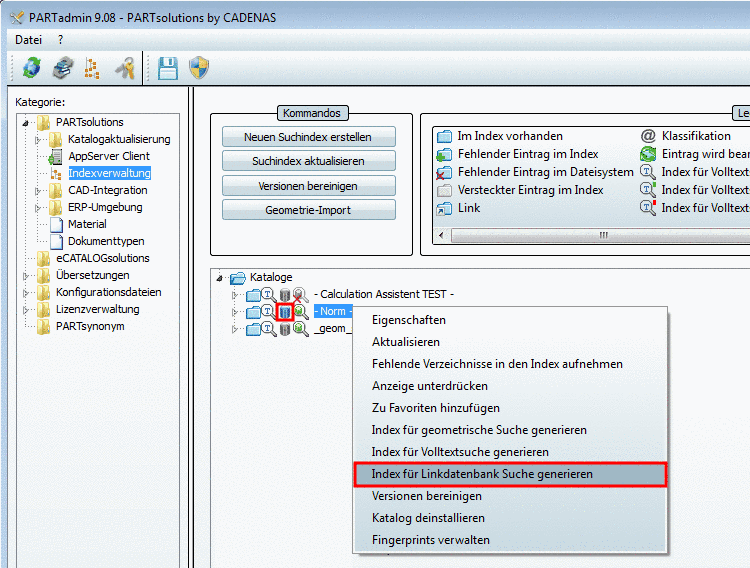Select 'Index für Linkdatenbank Suche generieren'
The height and width of the screenshot is (568, 750).
click(x=510, y=474)
